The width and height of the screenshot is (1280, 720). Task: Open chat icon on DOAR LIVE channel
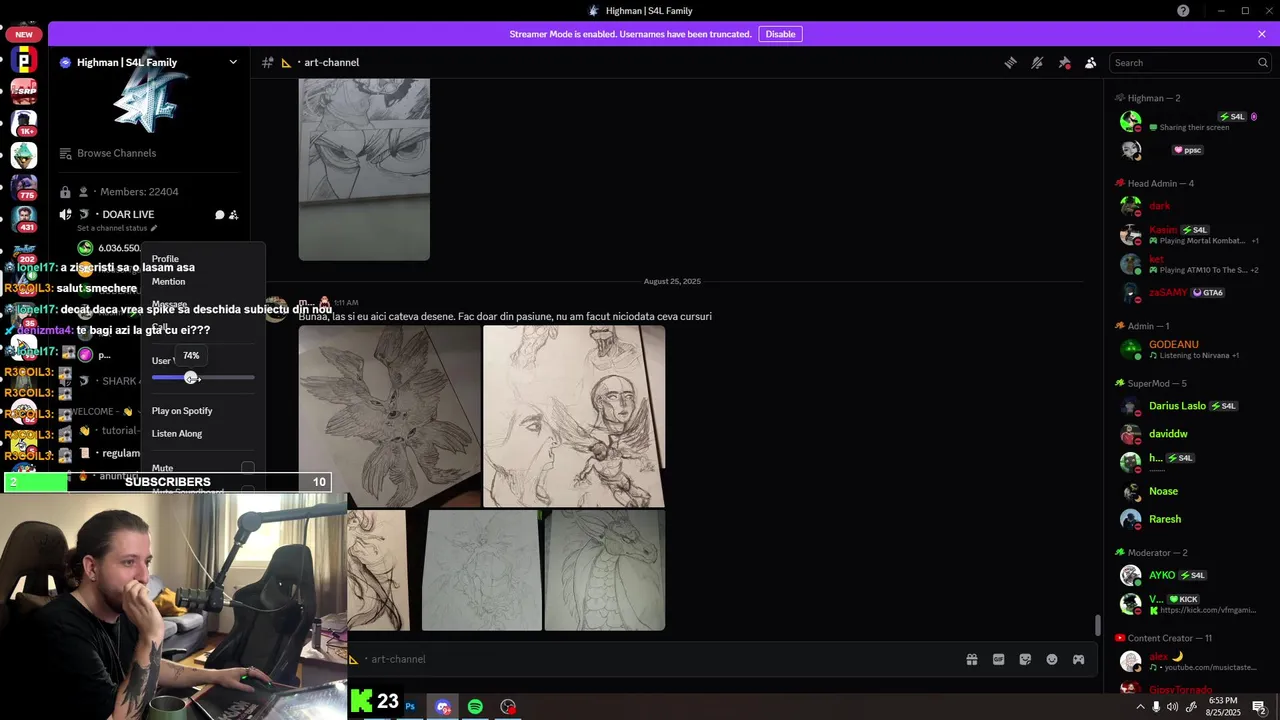219,214
